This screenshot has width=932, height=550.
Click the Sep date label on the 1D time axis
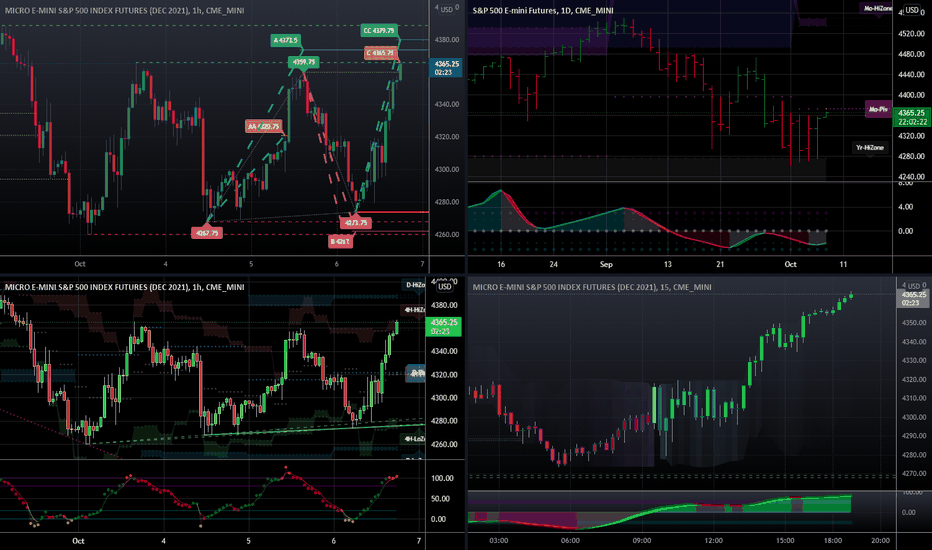[606, 264]
